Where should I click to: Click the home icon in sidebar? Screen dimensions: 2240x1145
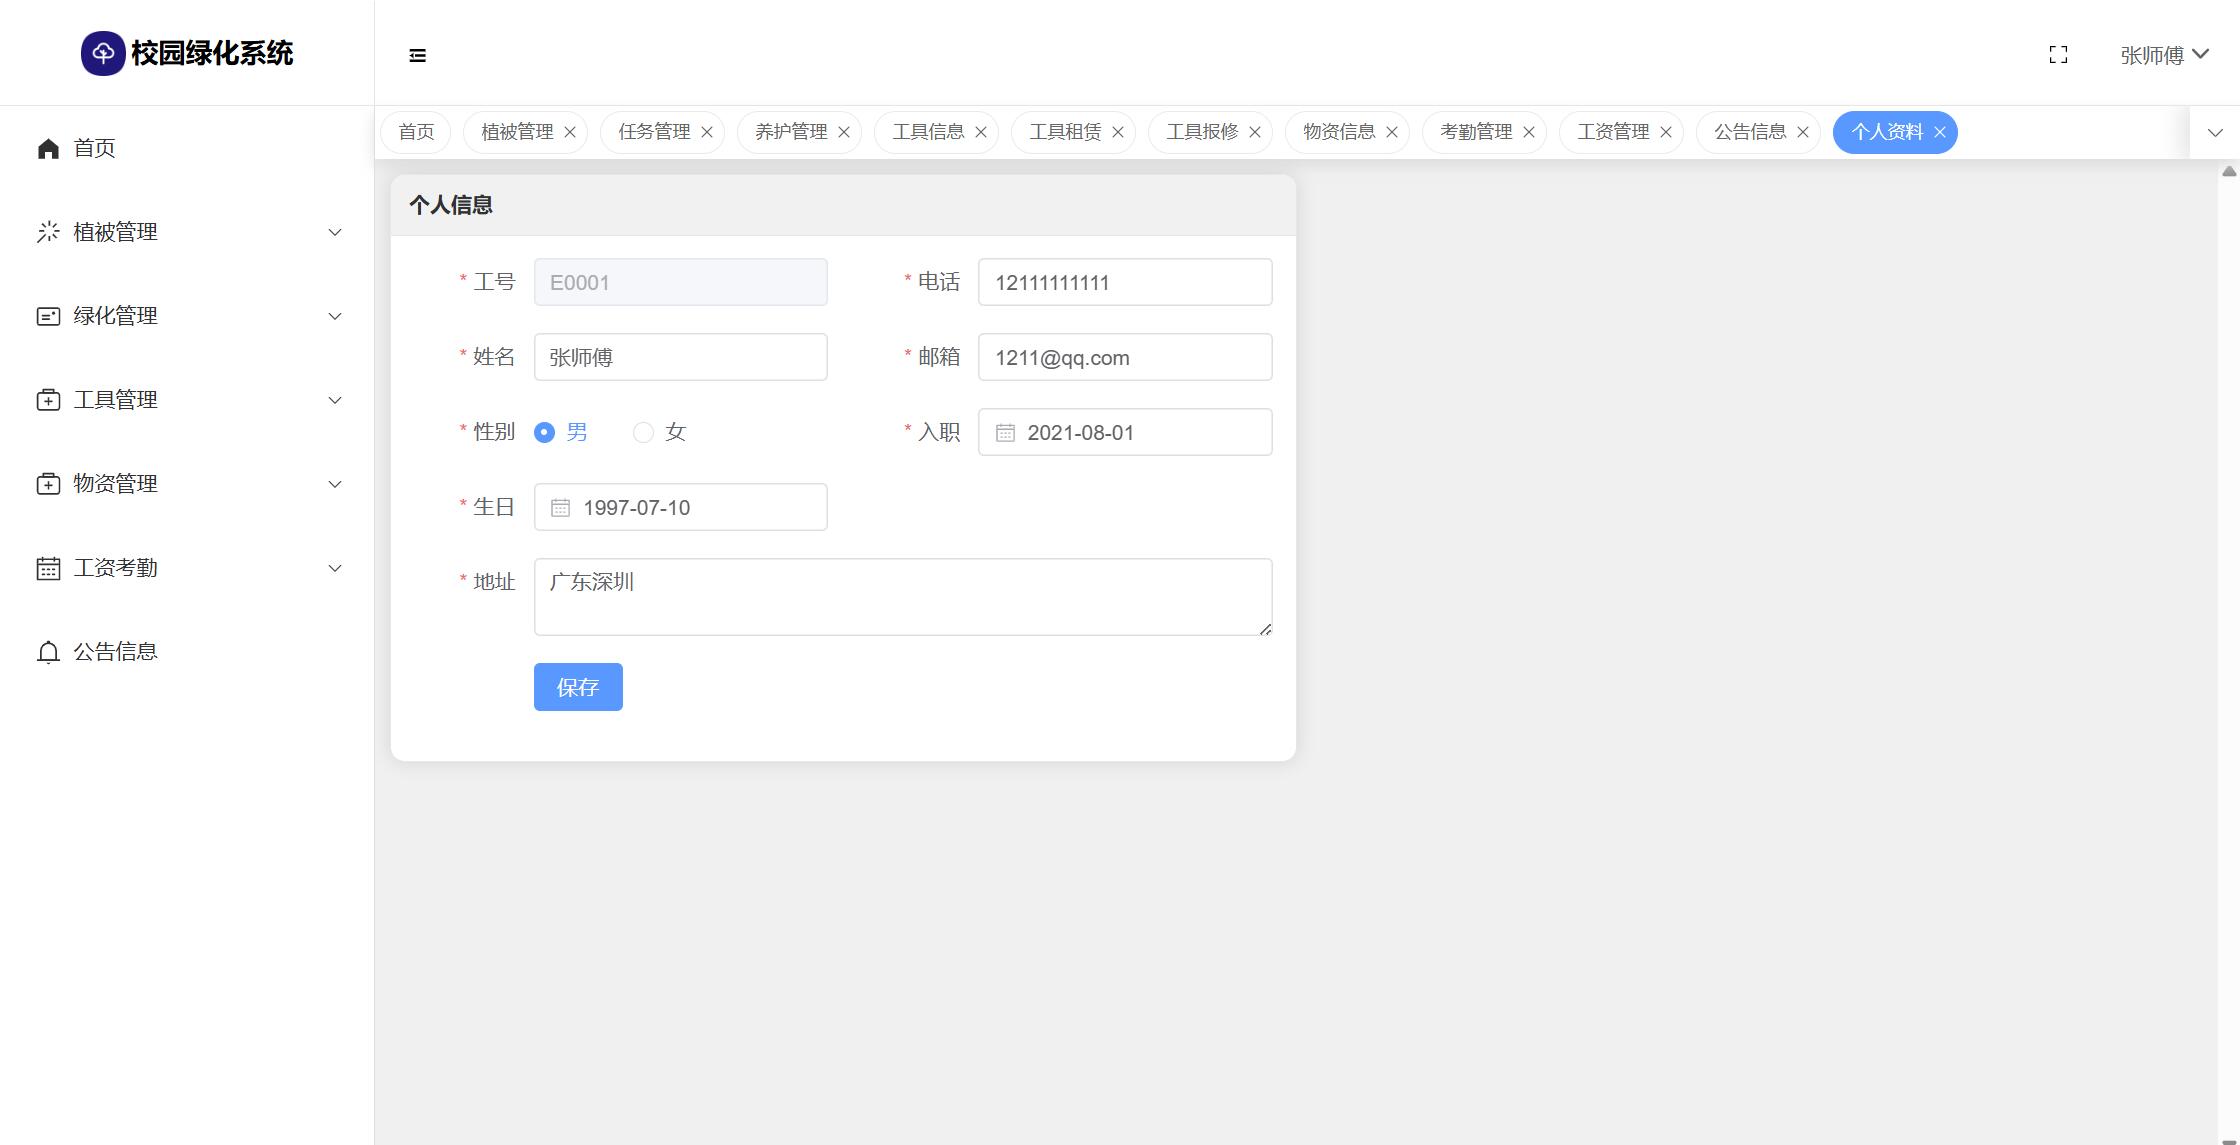tap(48, 149)
